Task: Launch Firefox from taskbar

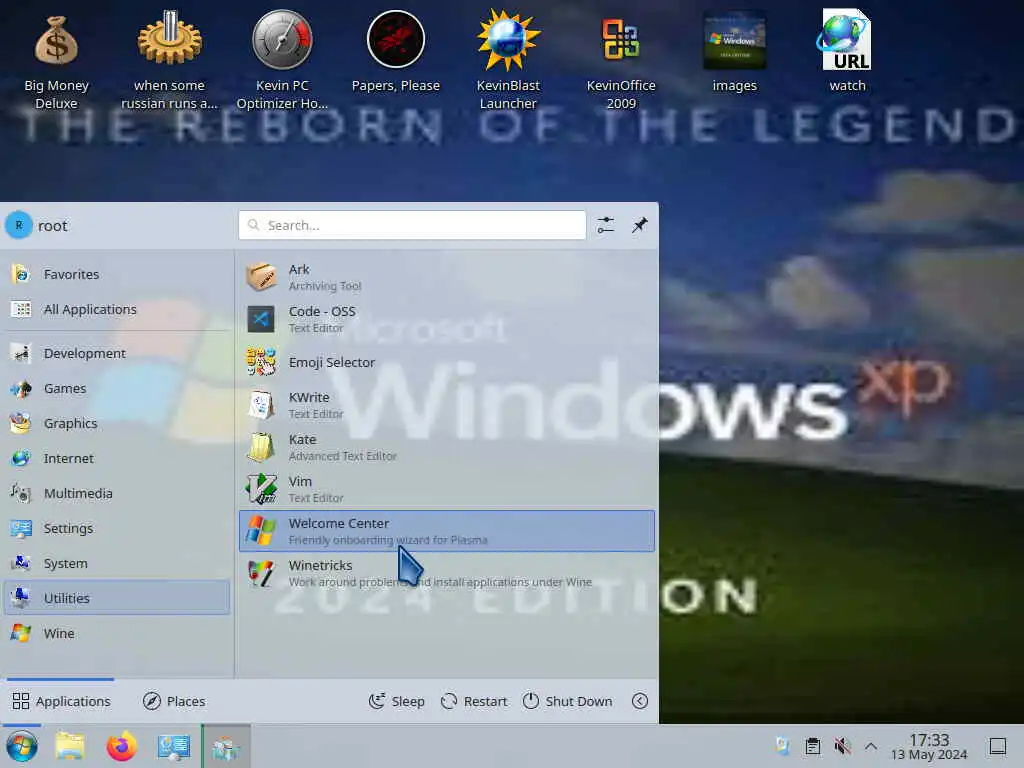Action: point(122,746)
